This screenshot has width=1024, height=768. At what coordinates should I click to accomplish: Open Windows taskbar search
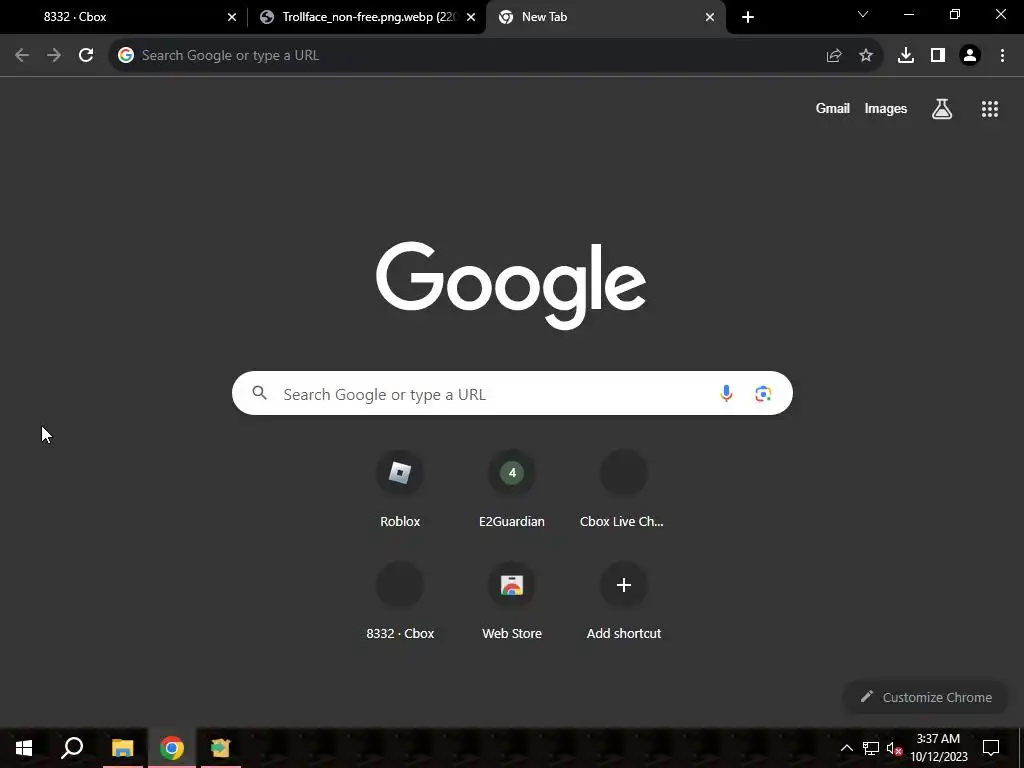coord(72,748)
